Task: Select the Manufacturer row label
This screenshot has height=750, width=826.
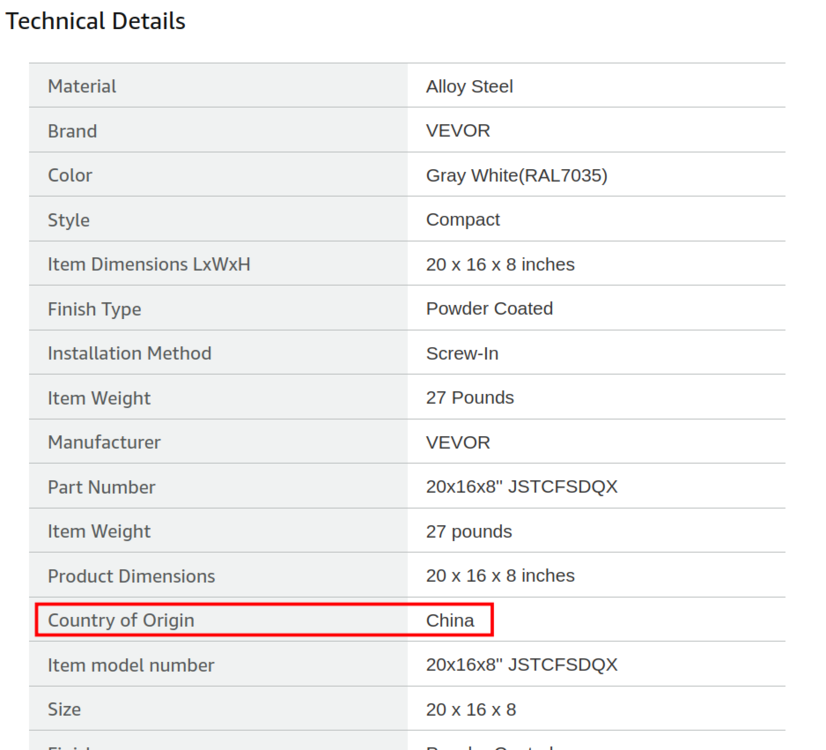Action: coord(104,442)
